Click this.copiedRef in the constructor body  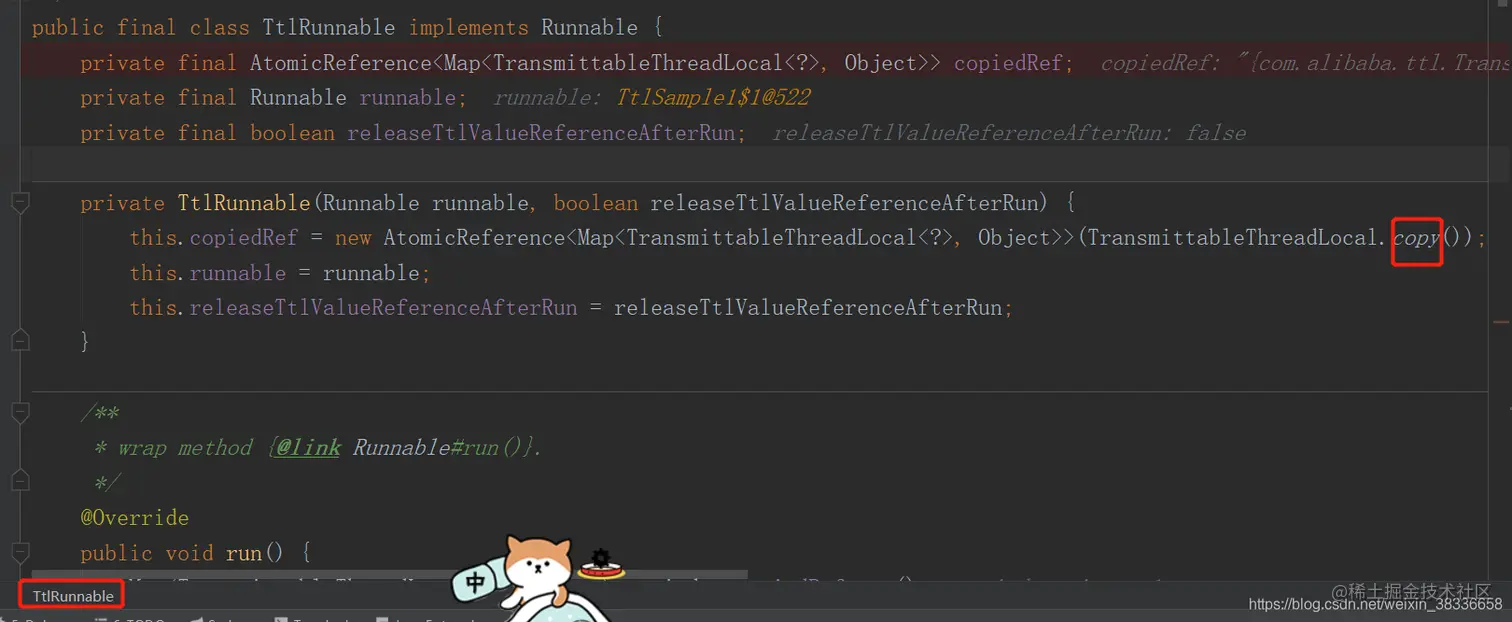[213, 238]
